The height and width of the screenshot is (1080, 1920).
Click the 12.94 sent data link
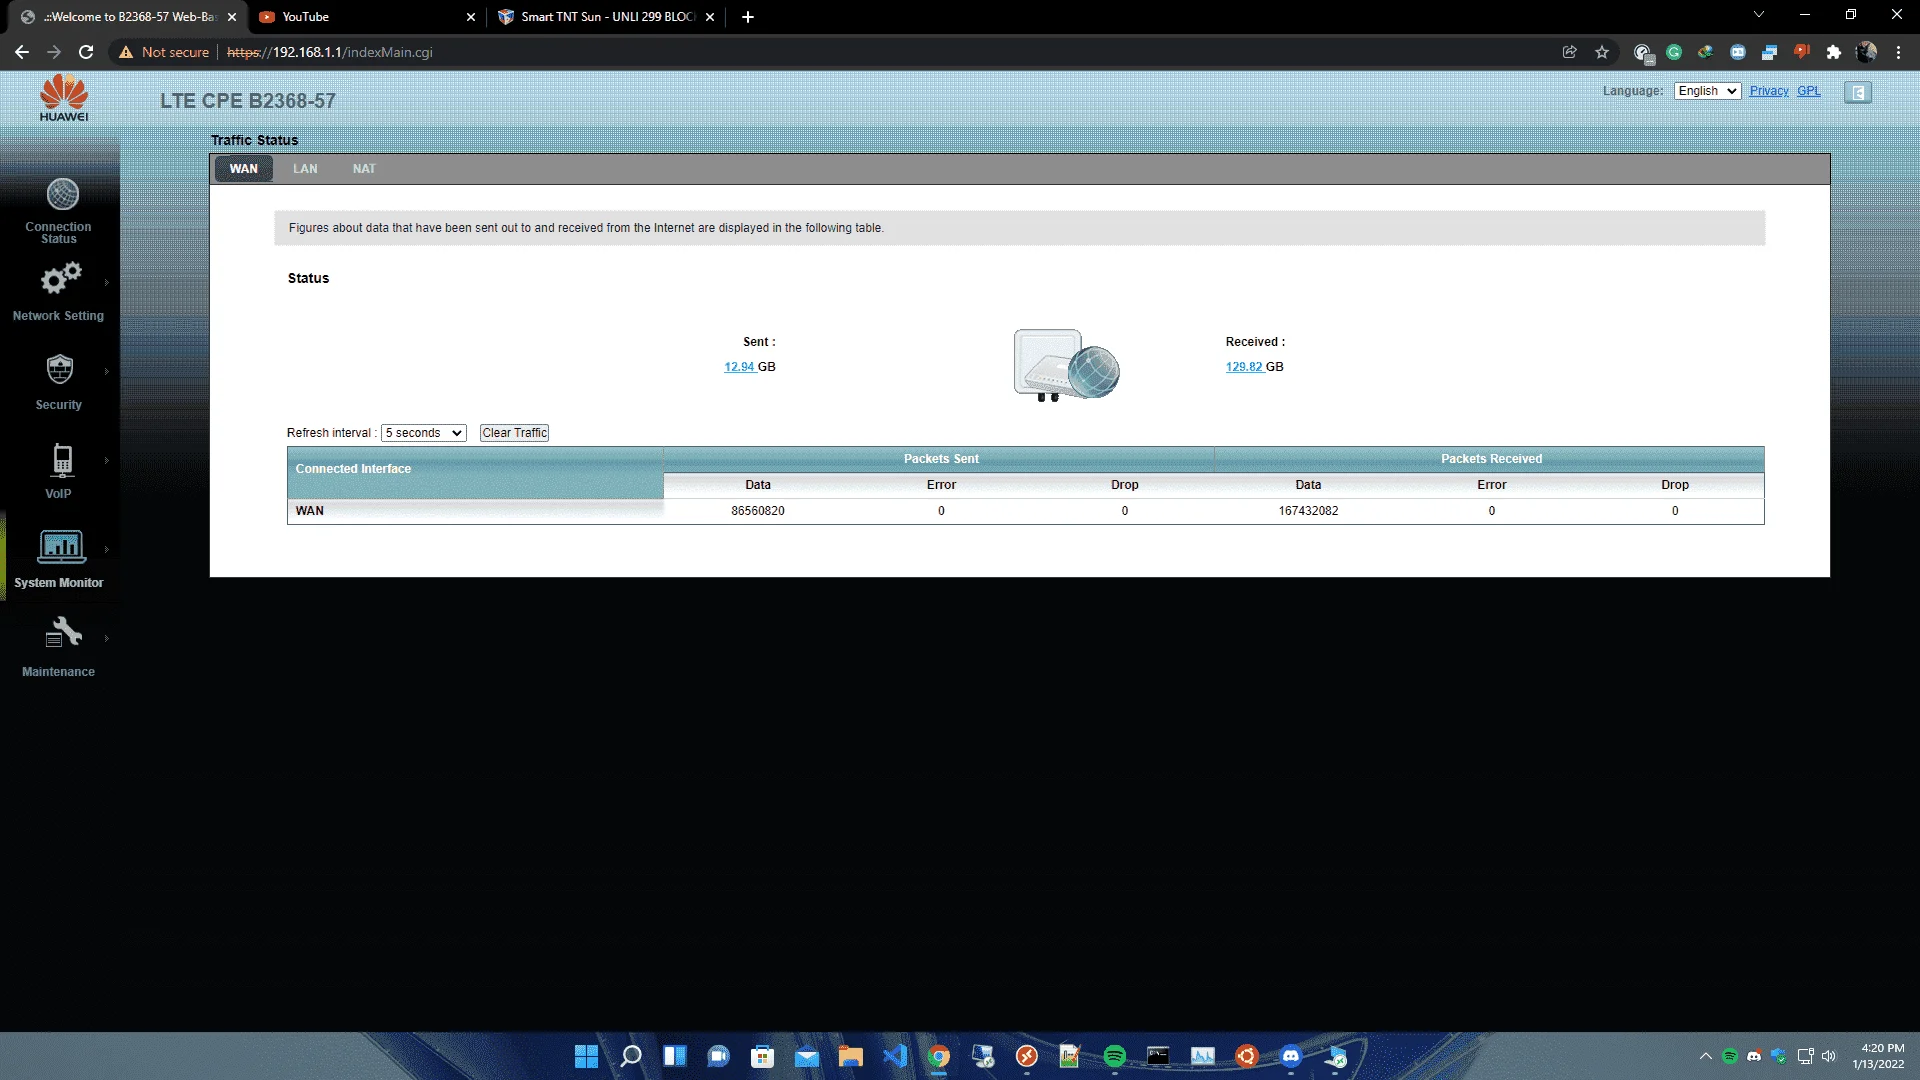739,367
